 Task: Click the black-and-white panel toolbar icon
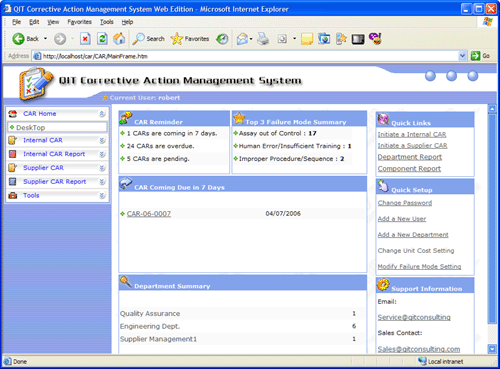coord(358,39)
